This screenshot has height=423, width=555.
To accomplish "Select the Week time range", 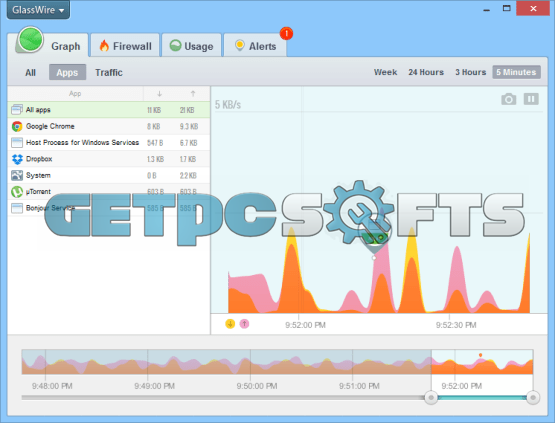I will pos(385,72).
